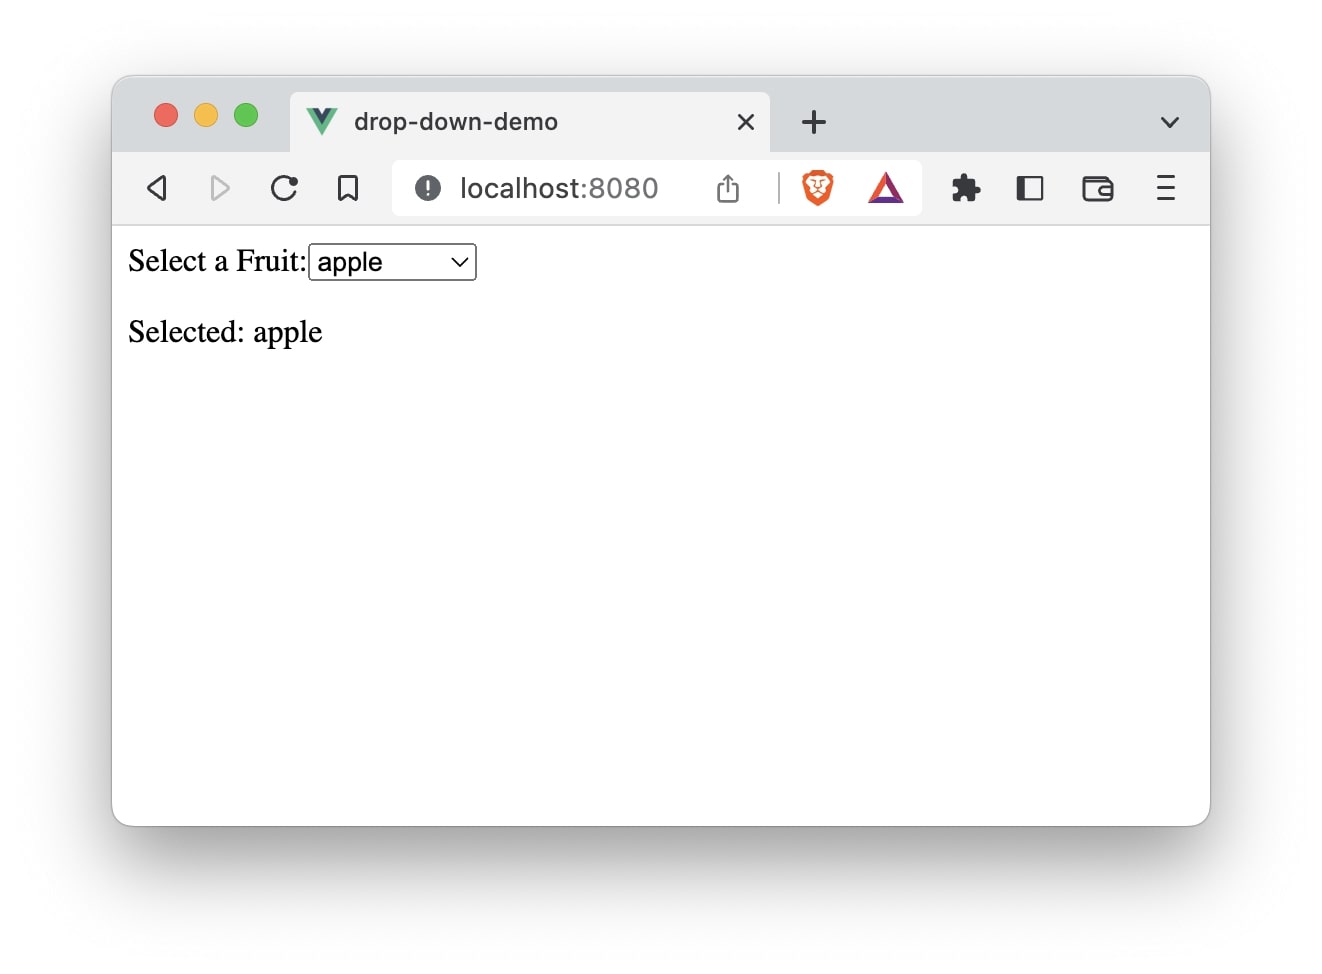The height and width of the screenshot is (974, 1322).
Task: Navigate back using the back arrow
Action: pyautogui.click(x=157, y=188)
